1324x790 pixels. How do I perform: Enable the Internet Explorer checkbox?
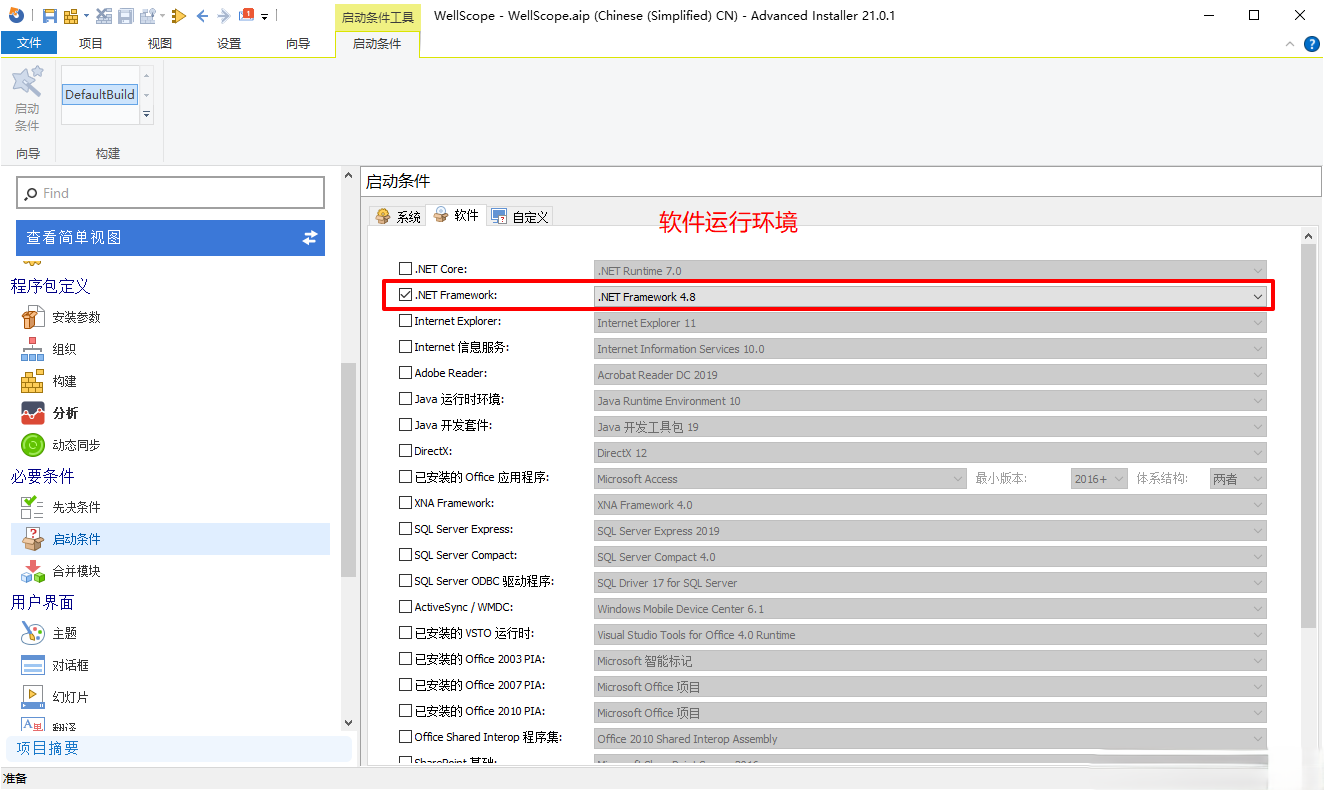point(405,321)
